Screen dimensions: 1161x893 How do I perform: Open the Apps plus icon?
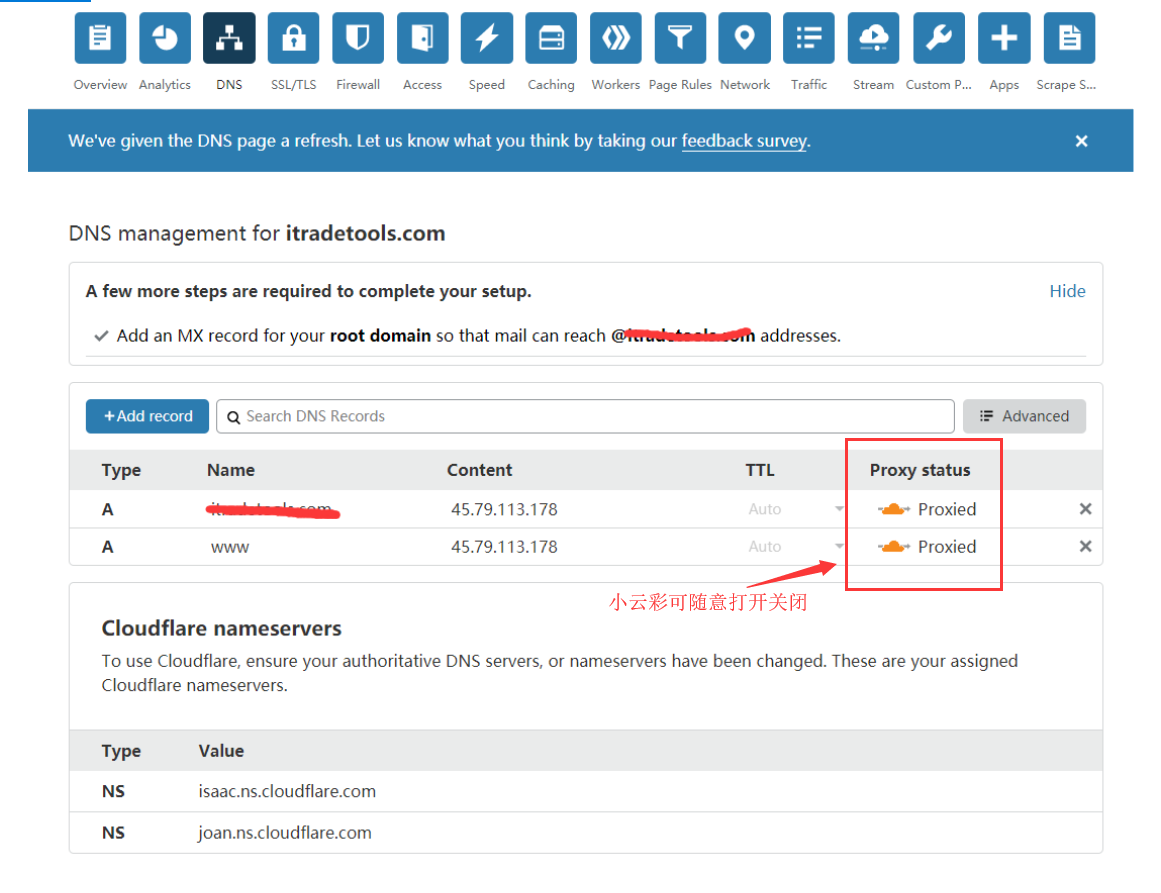[1004, 38]
